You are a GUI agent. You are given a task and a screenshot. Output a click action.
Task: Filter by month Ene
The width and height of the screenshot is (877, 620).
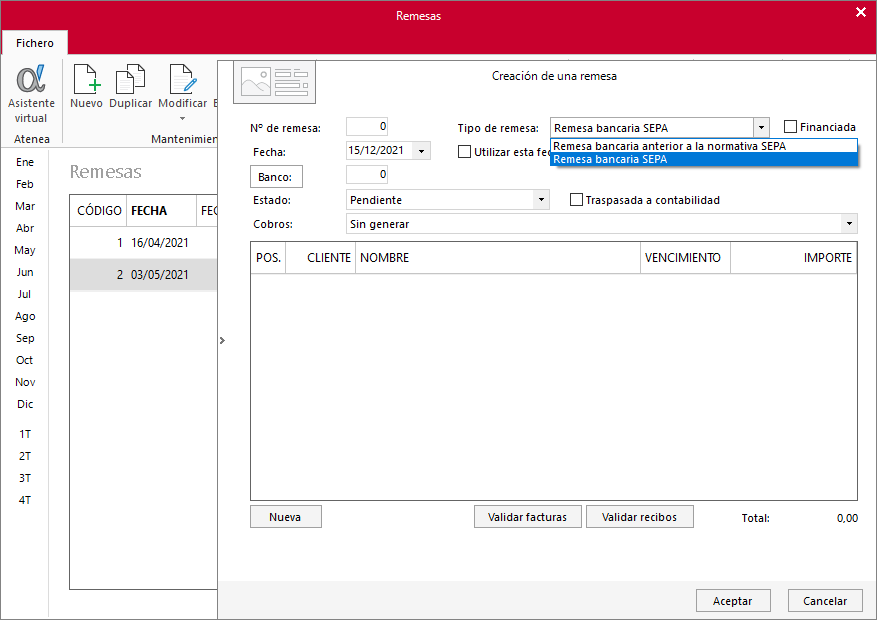click(25, 162)
